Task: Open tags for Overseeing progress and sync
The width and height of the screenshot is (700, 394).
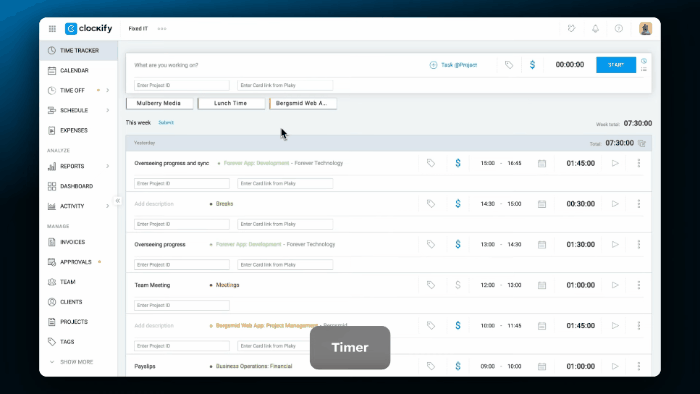Action: 431,163
